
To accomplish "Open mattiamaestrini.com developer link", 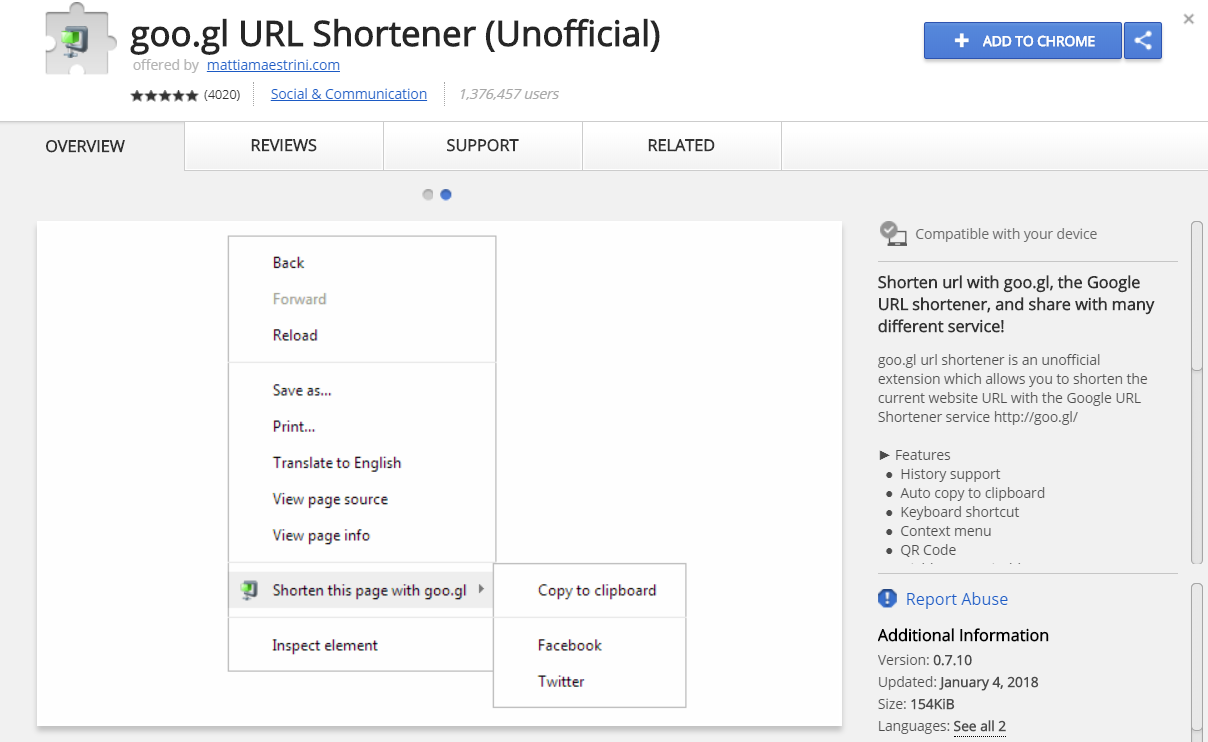I will click(273, 65).
